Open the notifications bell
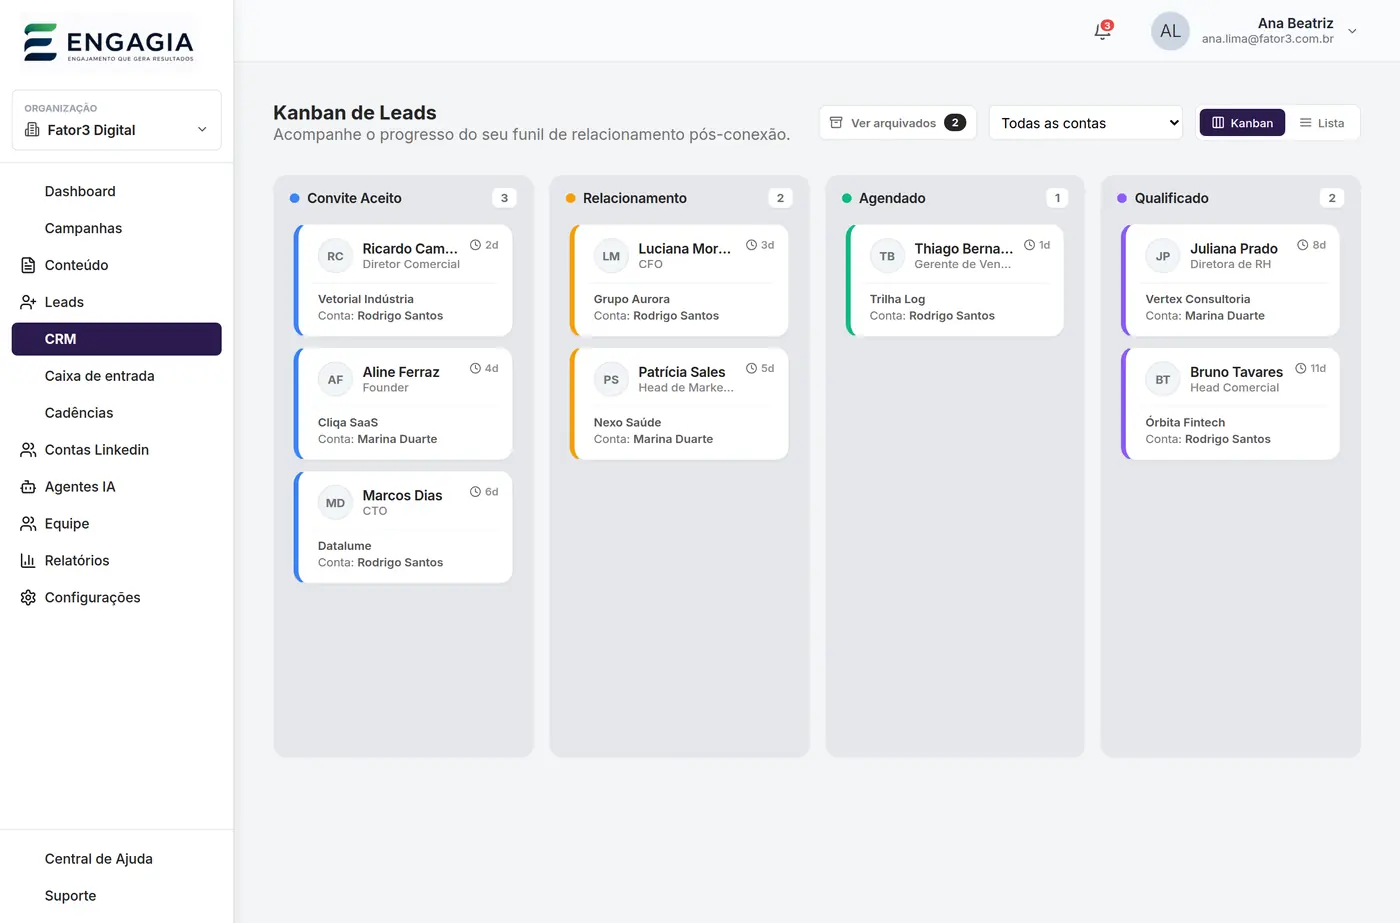This screenshot has width=1400, height=923. click(1102, 31)
